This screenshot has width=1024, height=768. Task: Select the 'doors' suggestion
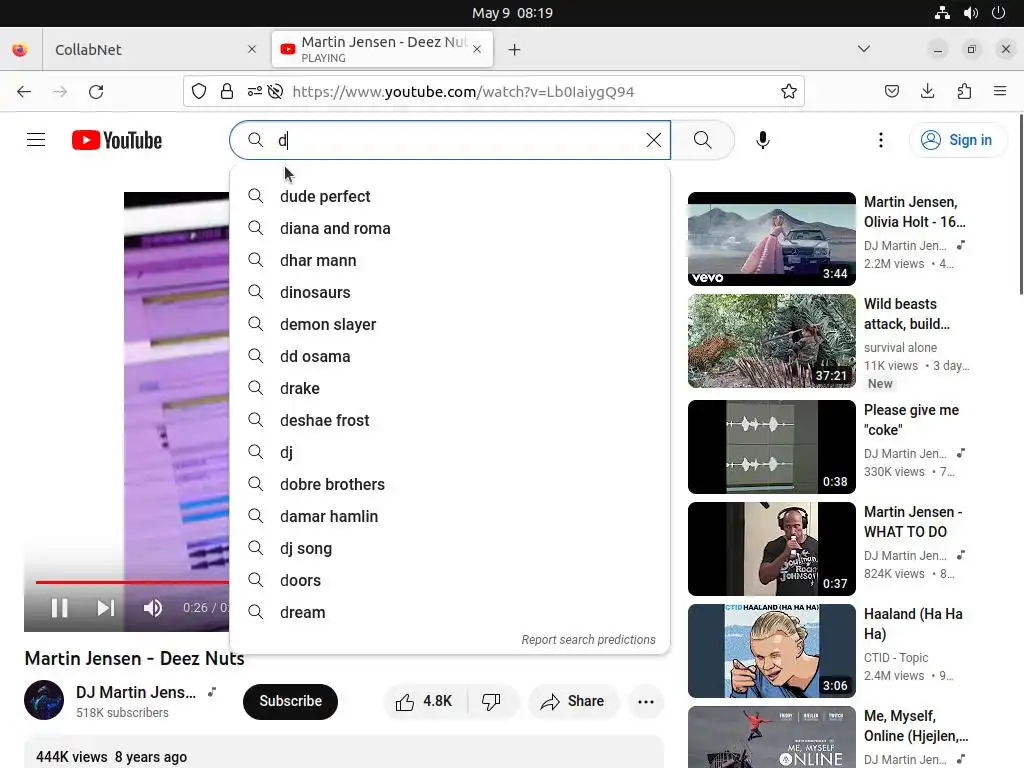tap(449, 580)
